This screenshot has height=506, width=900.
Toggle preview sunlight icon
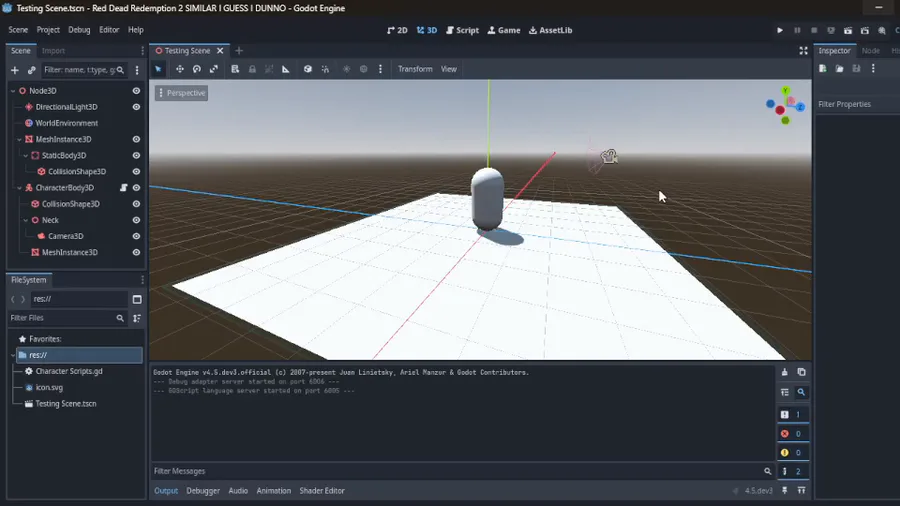(x=347, y=69)
